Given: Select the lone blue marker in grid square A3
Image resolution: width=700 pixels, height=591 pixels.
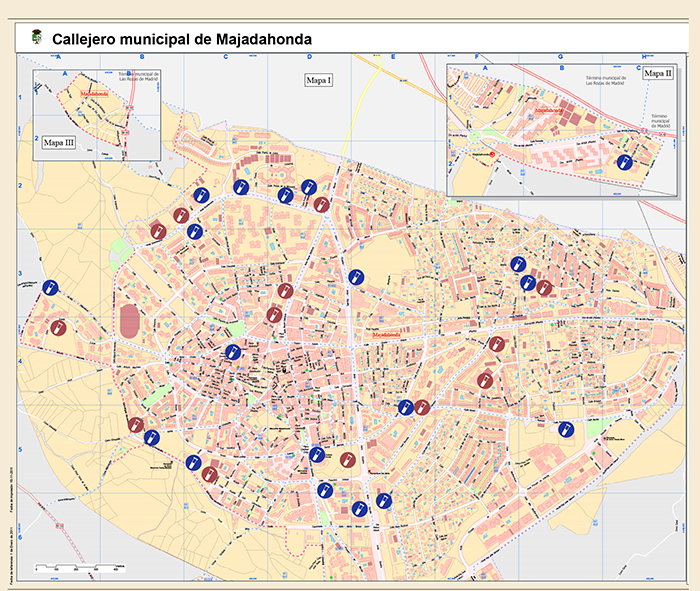Looking at the screenshot, I should pos(50,287).
